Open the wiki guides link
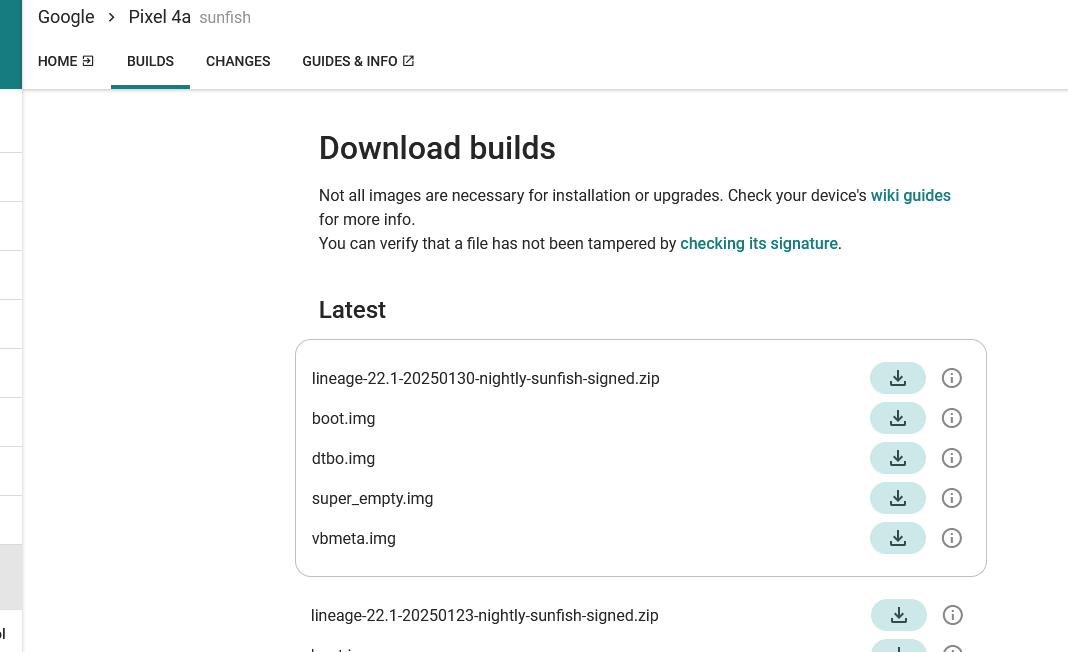 [910, 196]
